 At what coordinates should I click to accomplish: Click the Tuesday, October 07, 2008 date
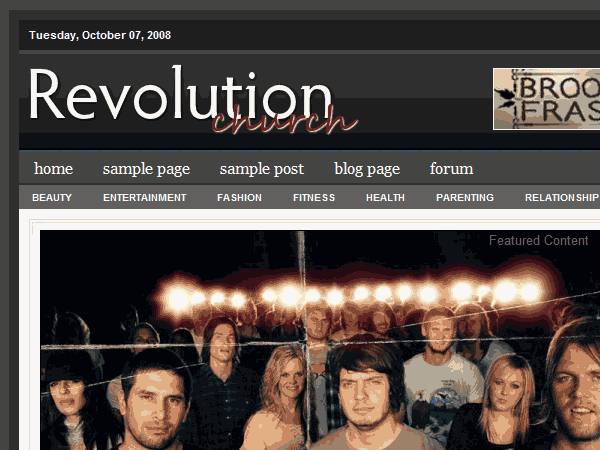click(100, 35)
